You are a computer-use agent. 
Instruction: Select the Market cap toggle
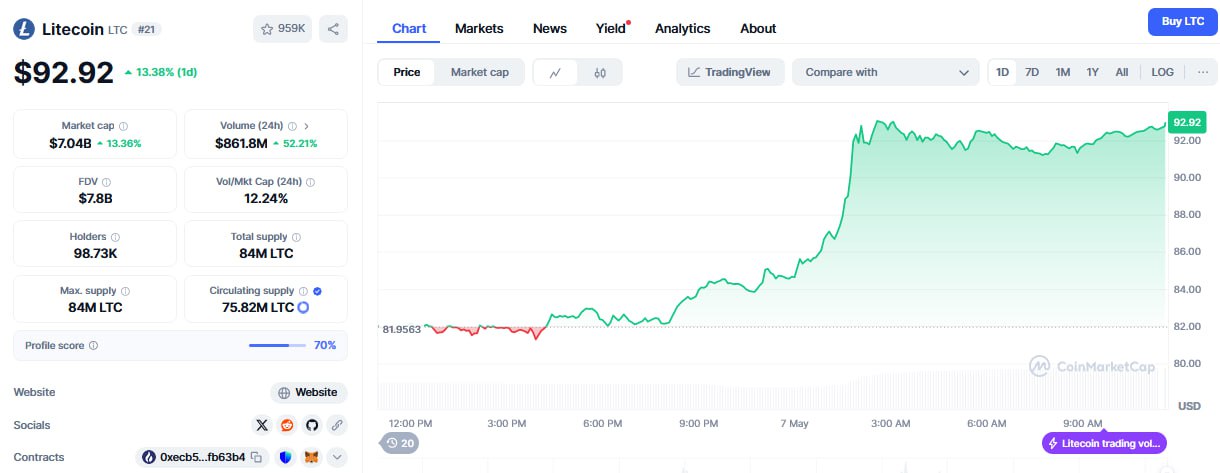pos(479,72)
